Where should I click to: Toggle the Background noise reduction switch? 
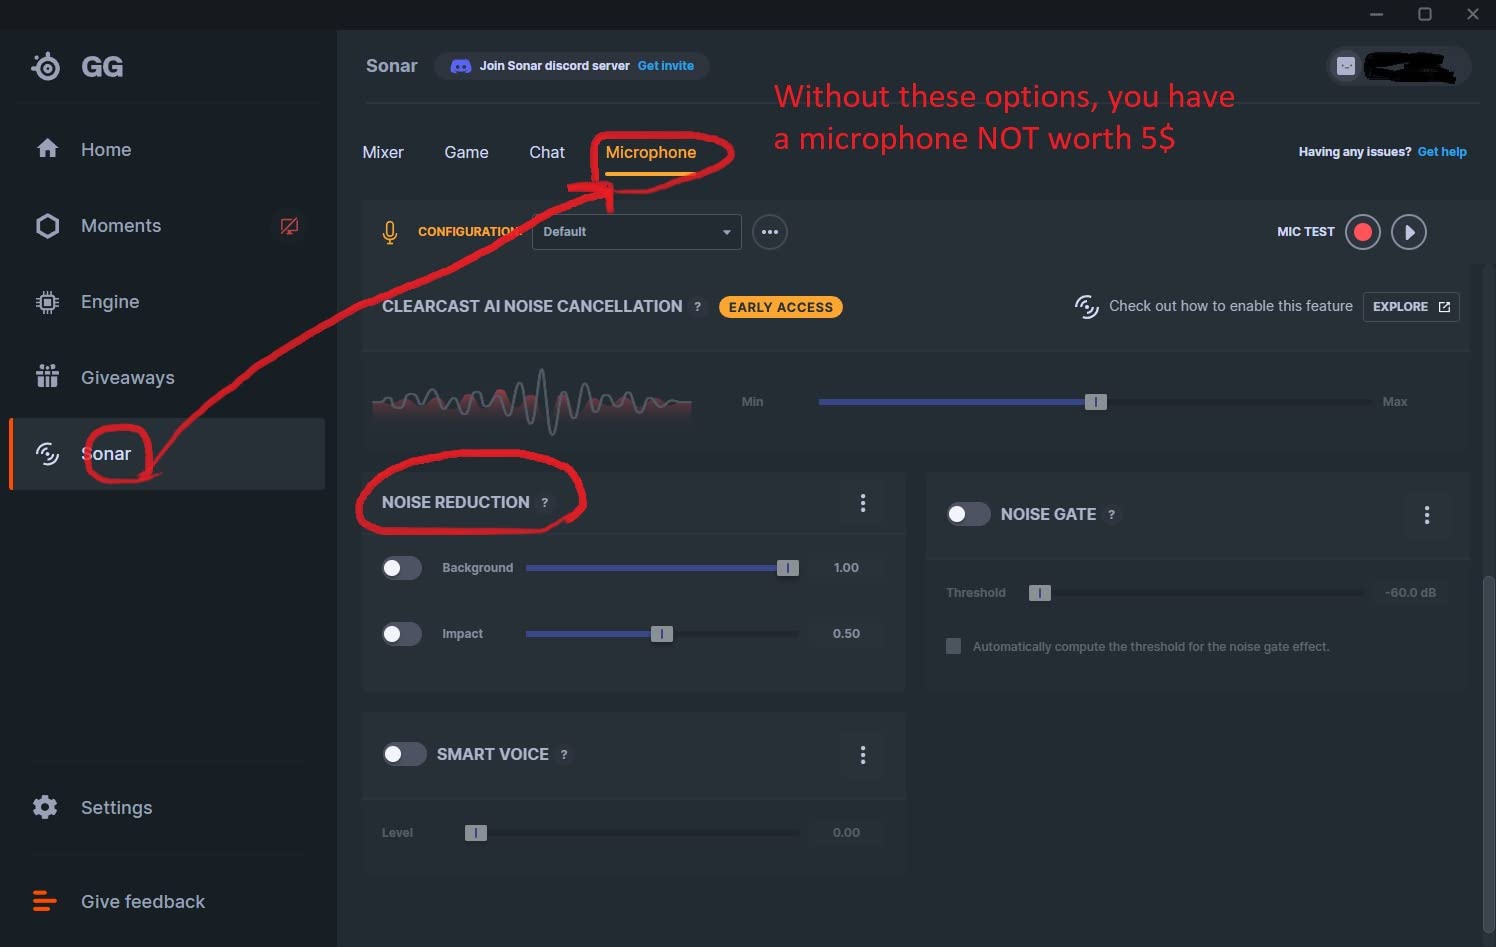tap(402, 568)
